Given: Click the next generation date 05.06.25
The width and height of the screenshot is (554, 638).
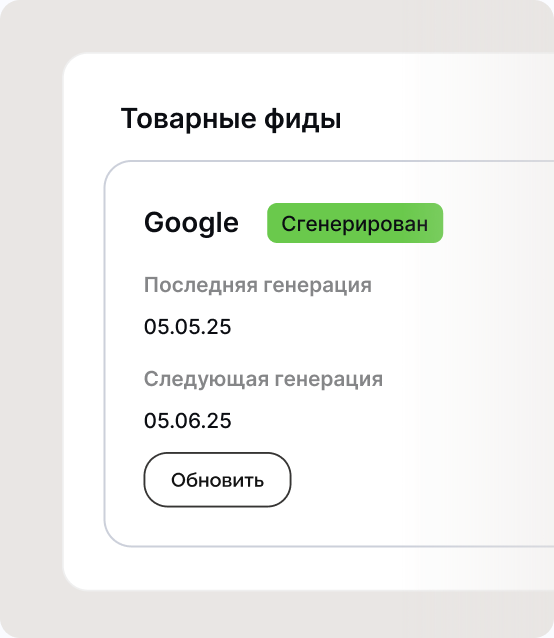Looking at the screenshot, I should (x=188, y=420).
